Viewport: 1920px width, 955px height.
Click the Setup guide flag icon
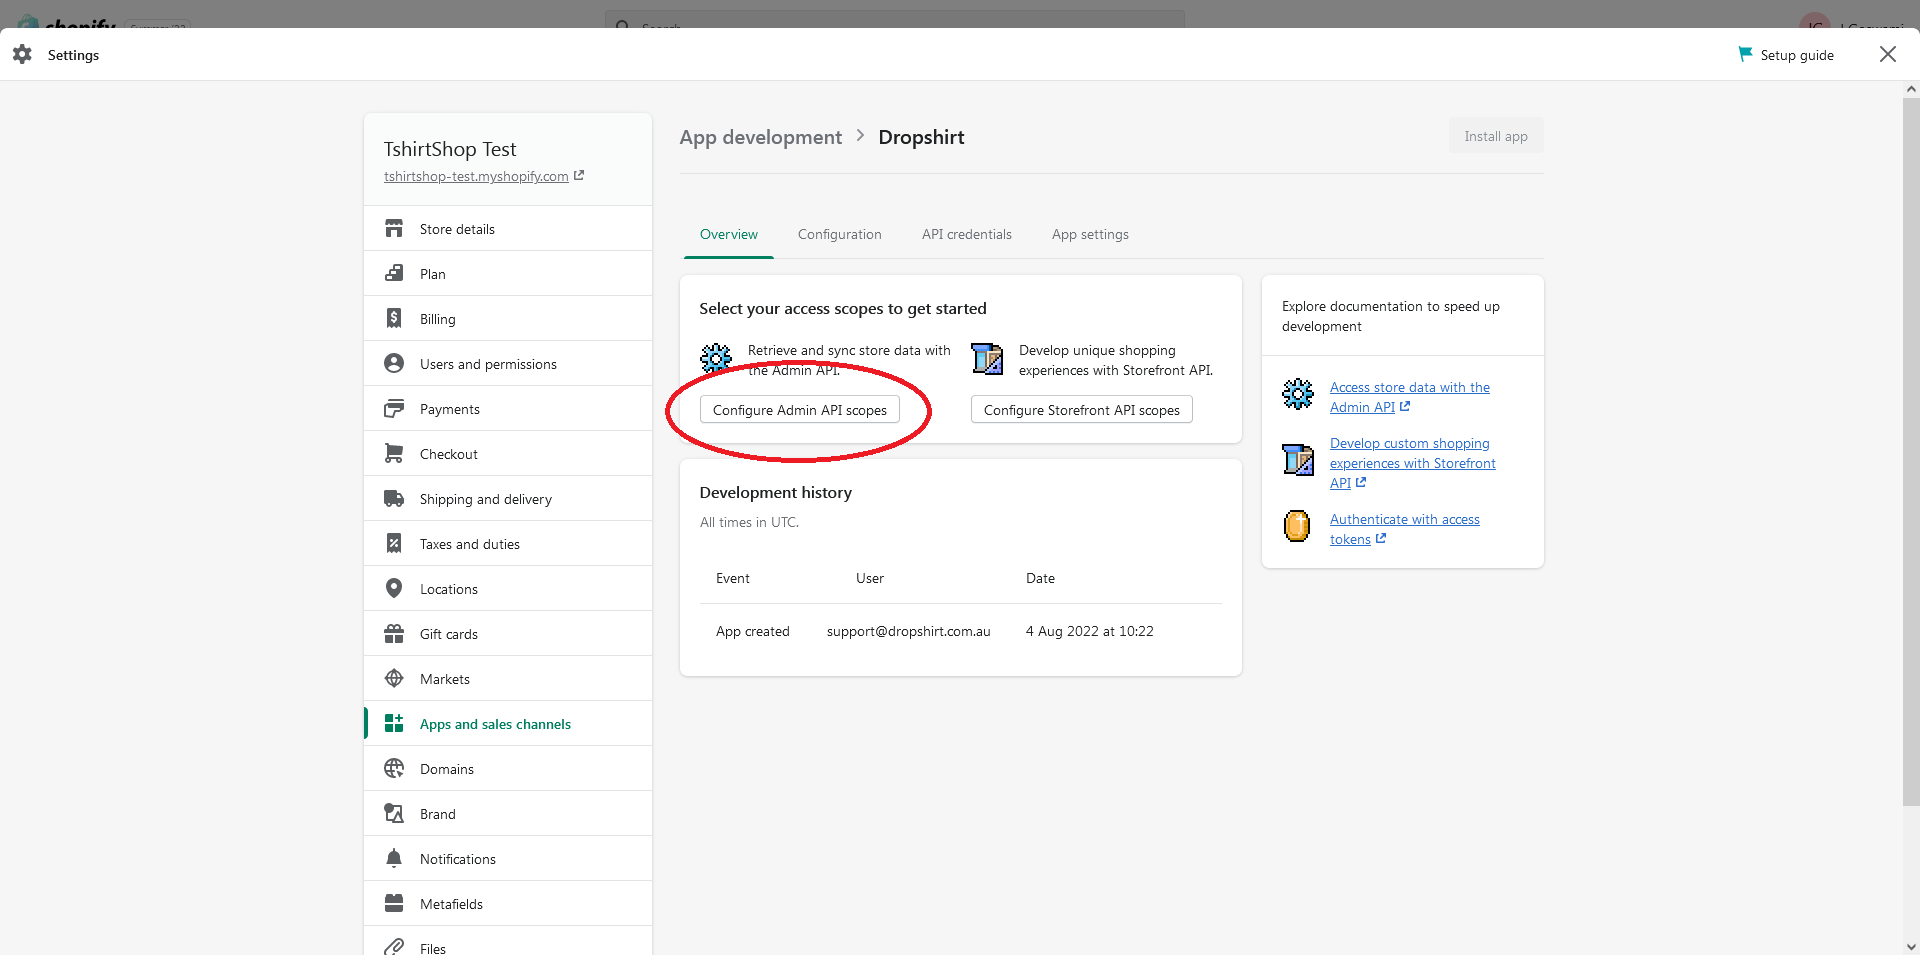tap(1745, 54)
